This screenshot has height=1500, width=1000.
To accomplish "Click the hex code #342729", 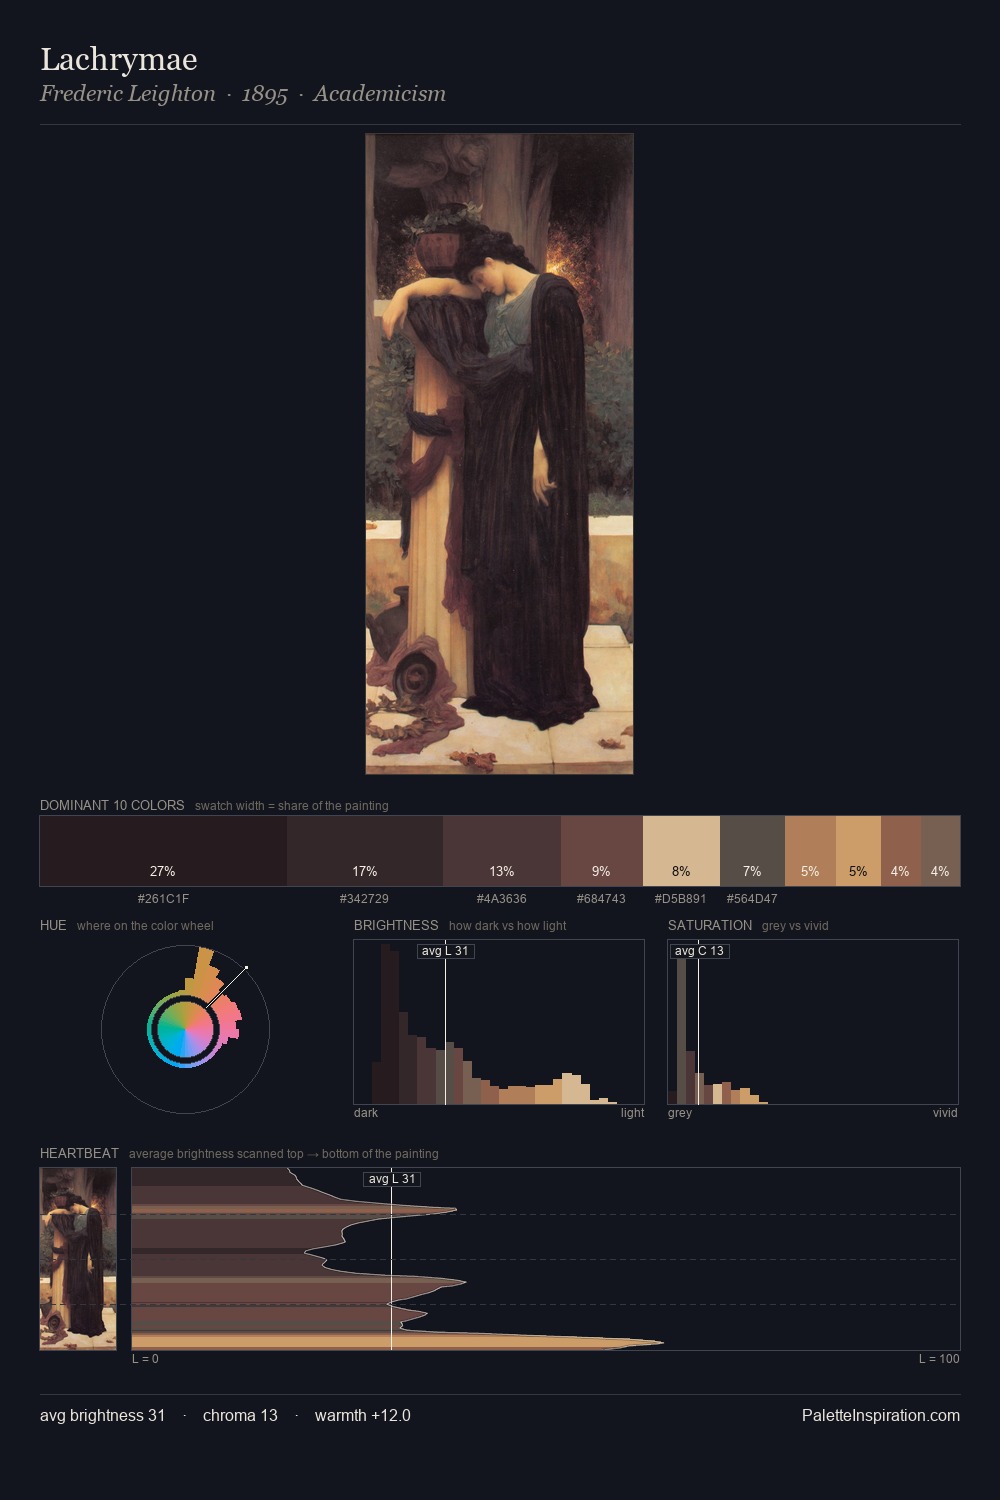I will 364,899.
